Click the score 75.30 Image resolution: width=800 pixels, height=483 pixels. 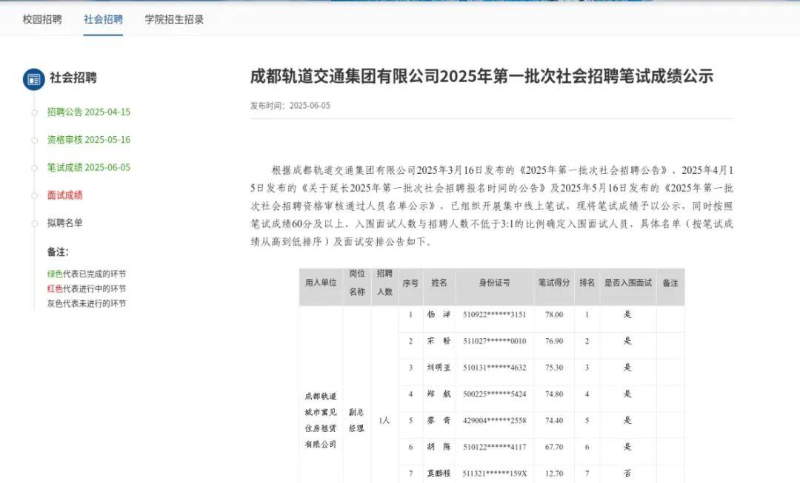pyautogui.click(x=554, y=368)
